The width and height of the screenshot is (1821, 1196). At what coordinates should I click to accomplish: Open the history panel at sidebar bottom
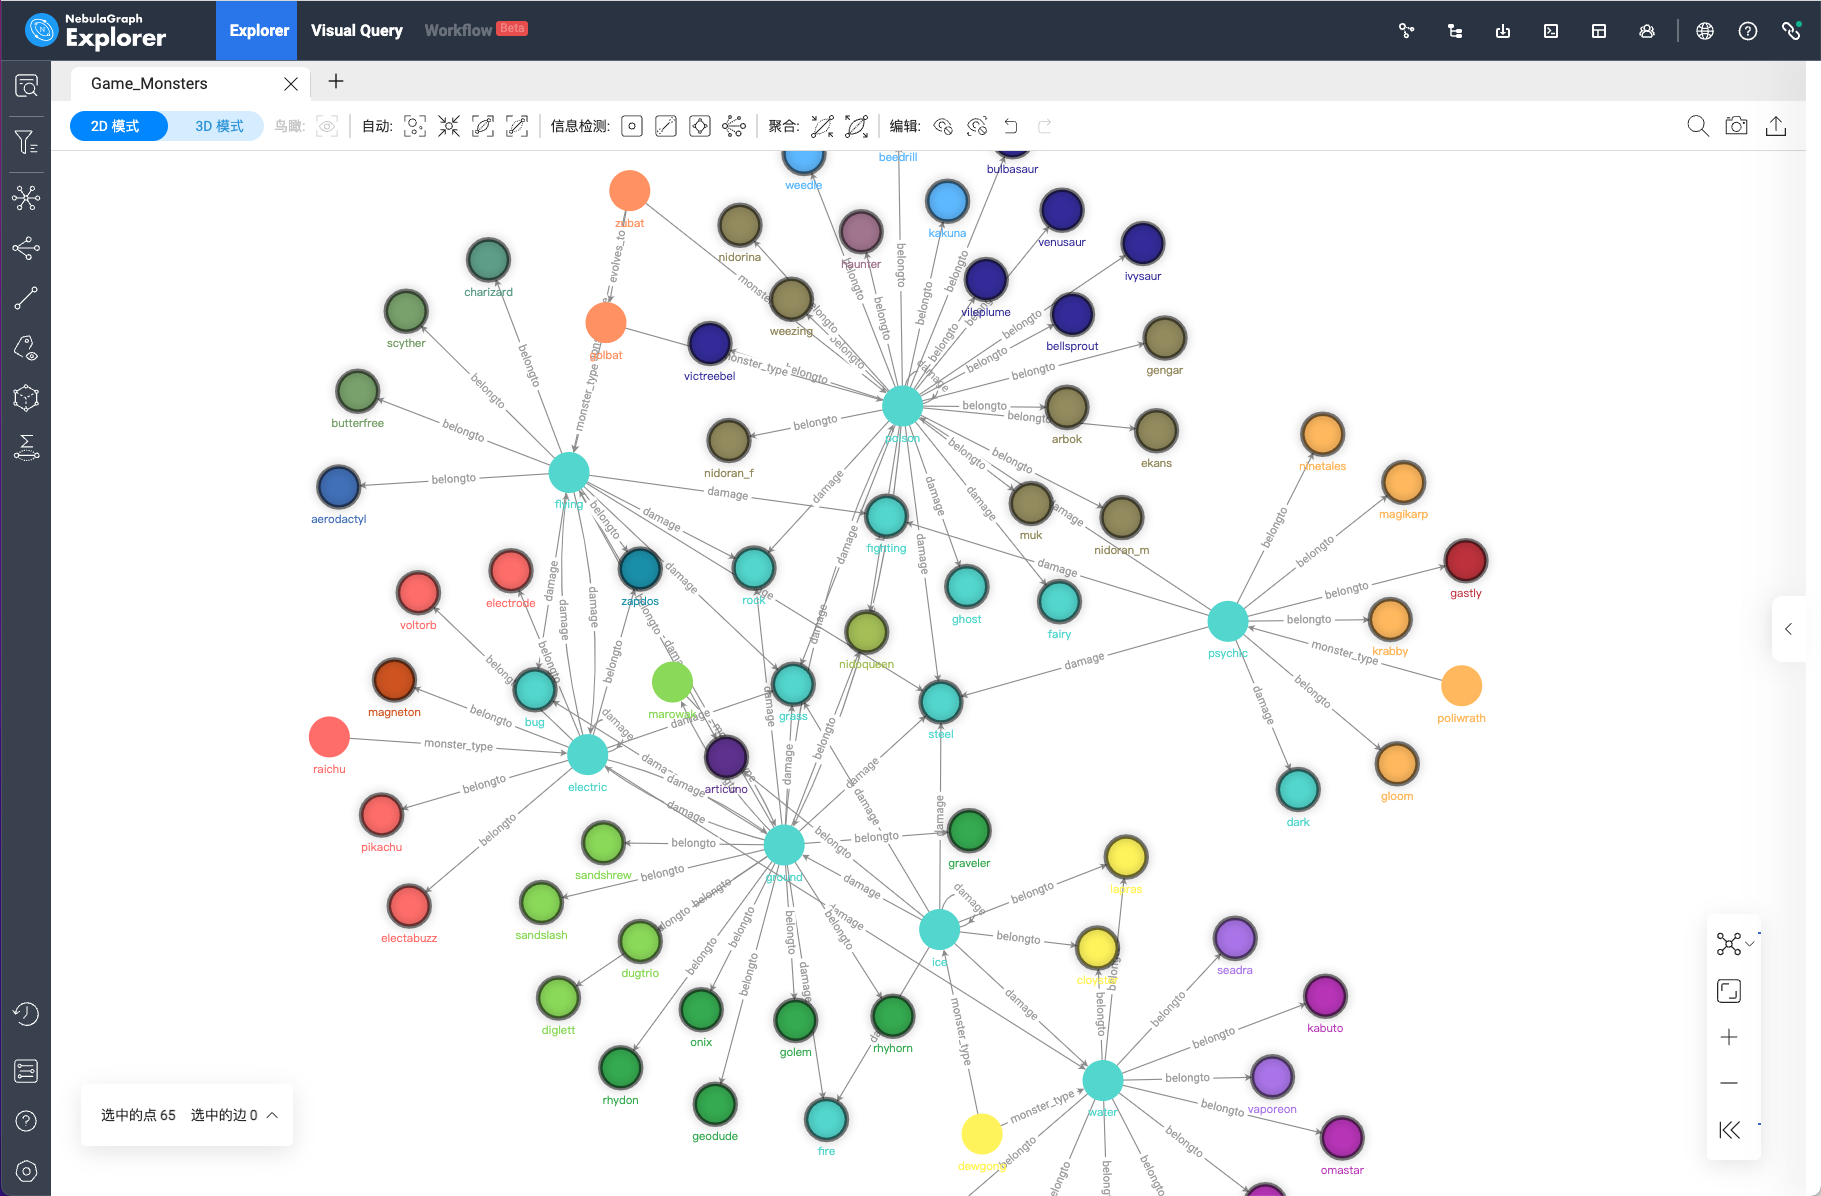(26, 1014)
